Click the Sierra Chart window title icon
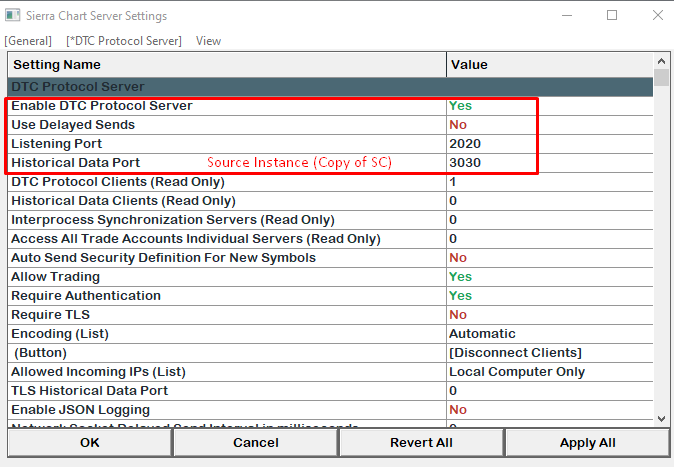The width and height of the screenshot is (674, 467). [12, 15]
